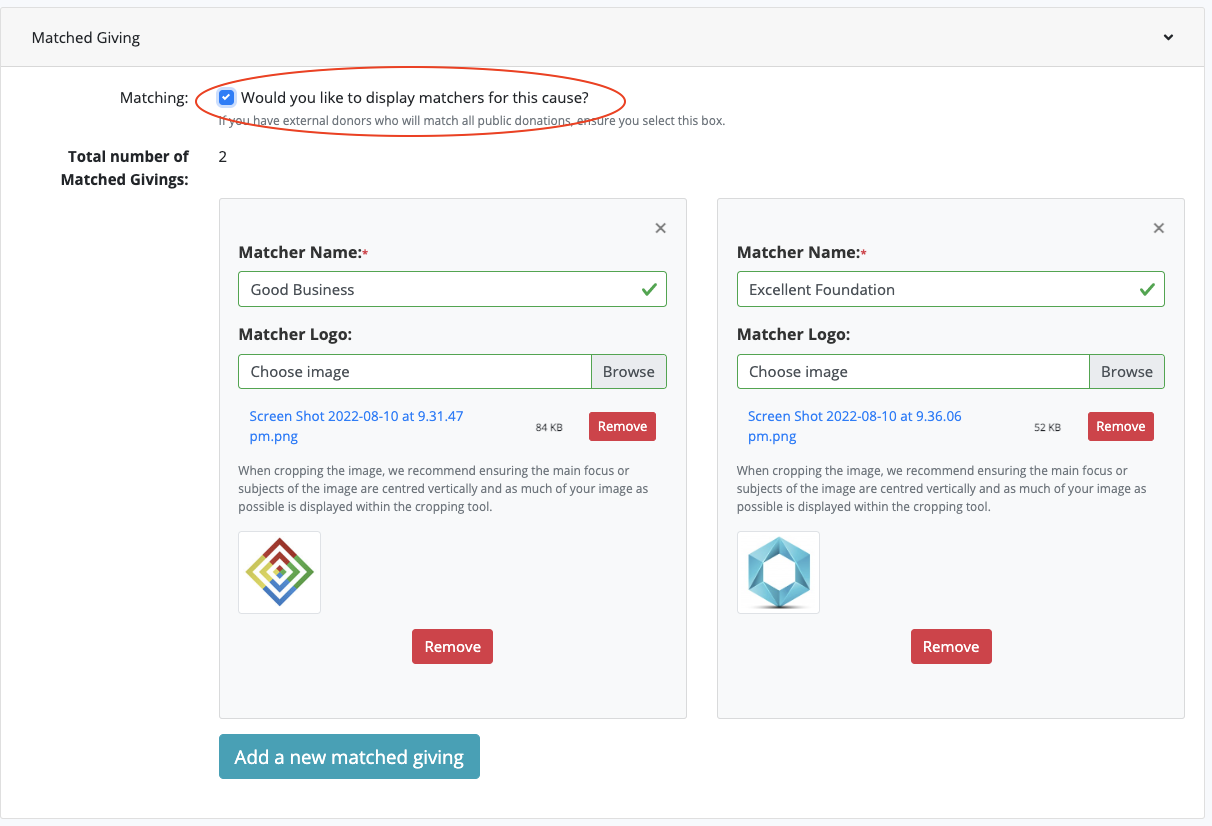Click the green checkmark beside Good Business
The height and width of the screenshot is (826, 1212).
[x=651, y=289]
